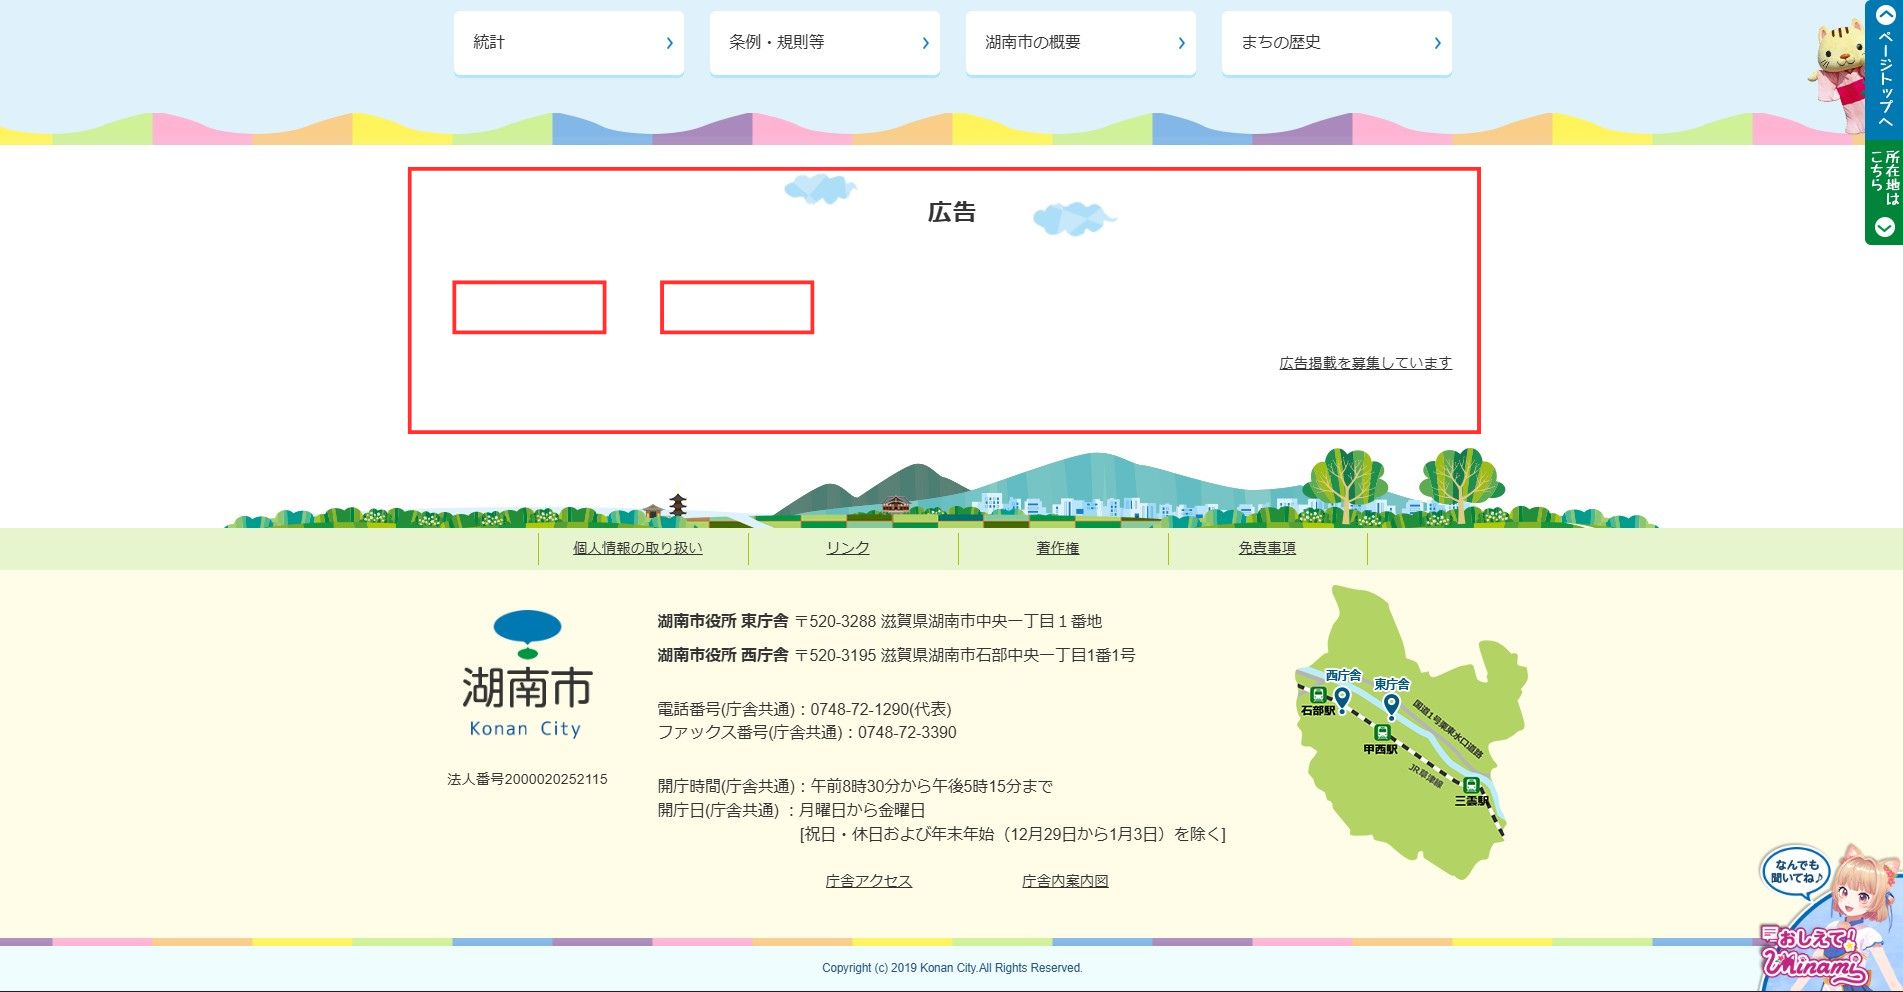Open the 庁舎内案内図 link

click(x=1065, y=881)
